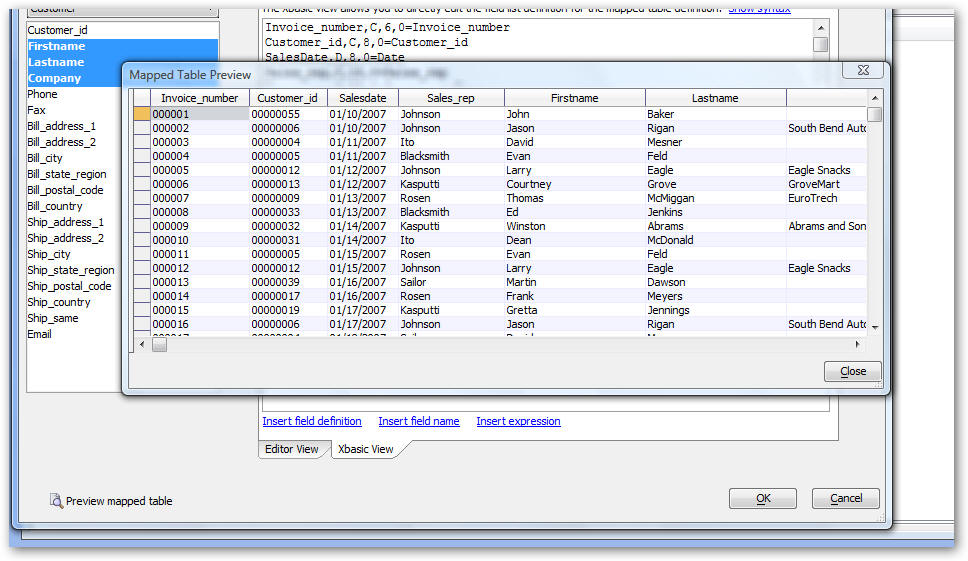Select Ship_address_2 in the field list
968x561 pixels.
coord(74,239)
